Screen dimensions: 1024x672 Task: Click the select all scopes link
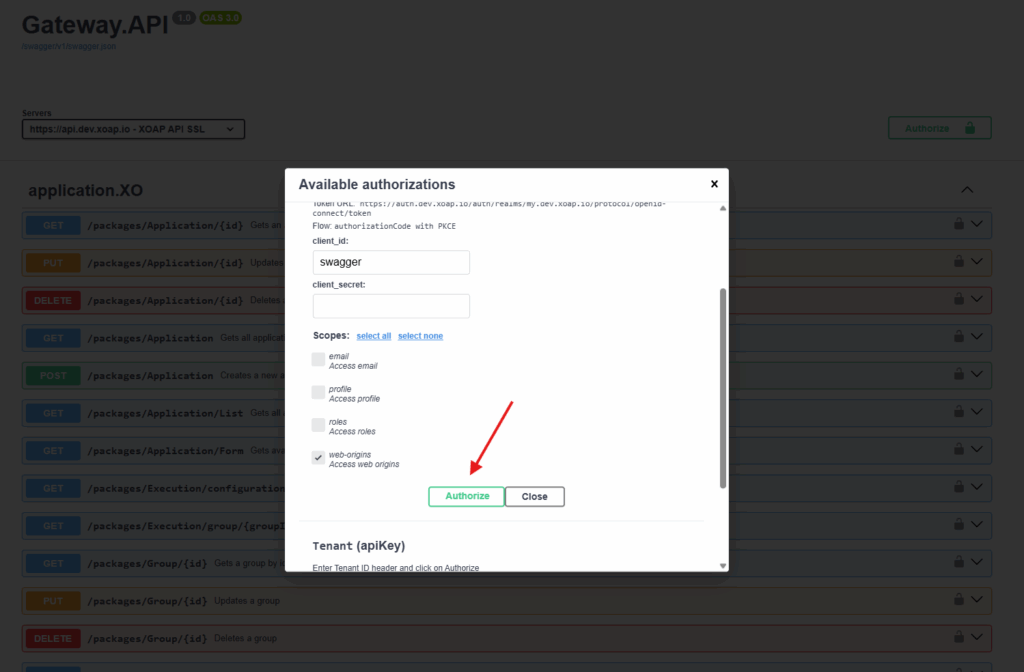[373, 336]
